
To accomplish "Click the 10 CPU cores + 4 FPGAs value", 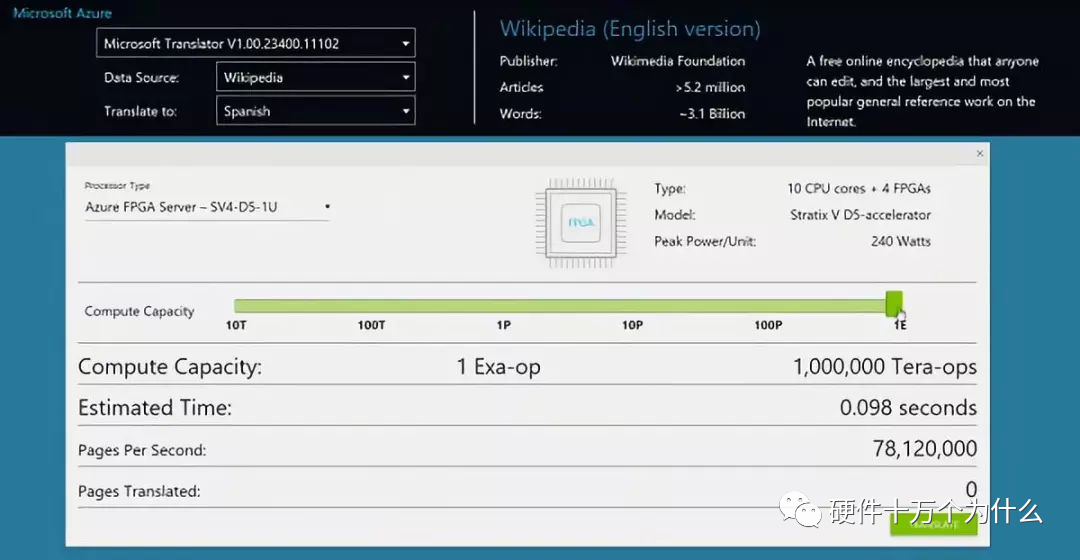I will click(859, 189).
